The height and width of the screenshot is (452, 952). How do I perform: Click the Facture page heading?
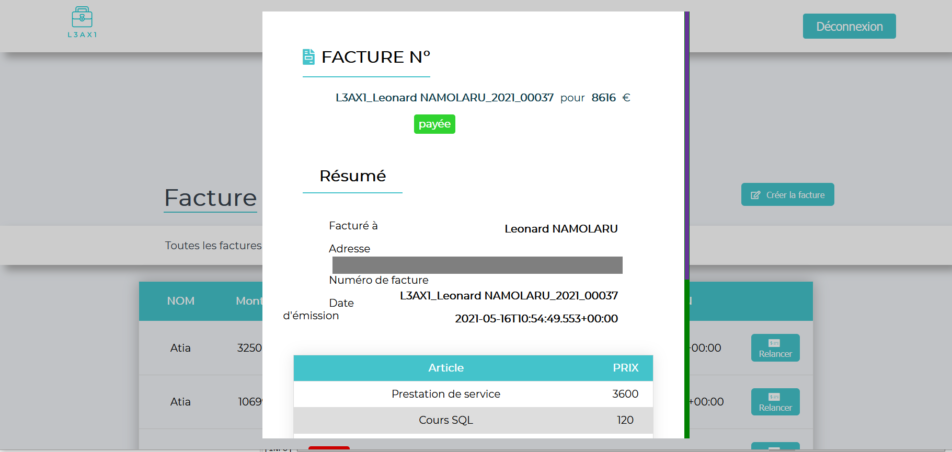click(210, 196)
